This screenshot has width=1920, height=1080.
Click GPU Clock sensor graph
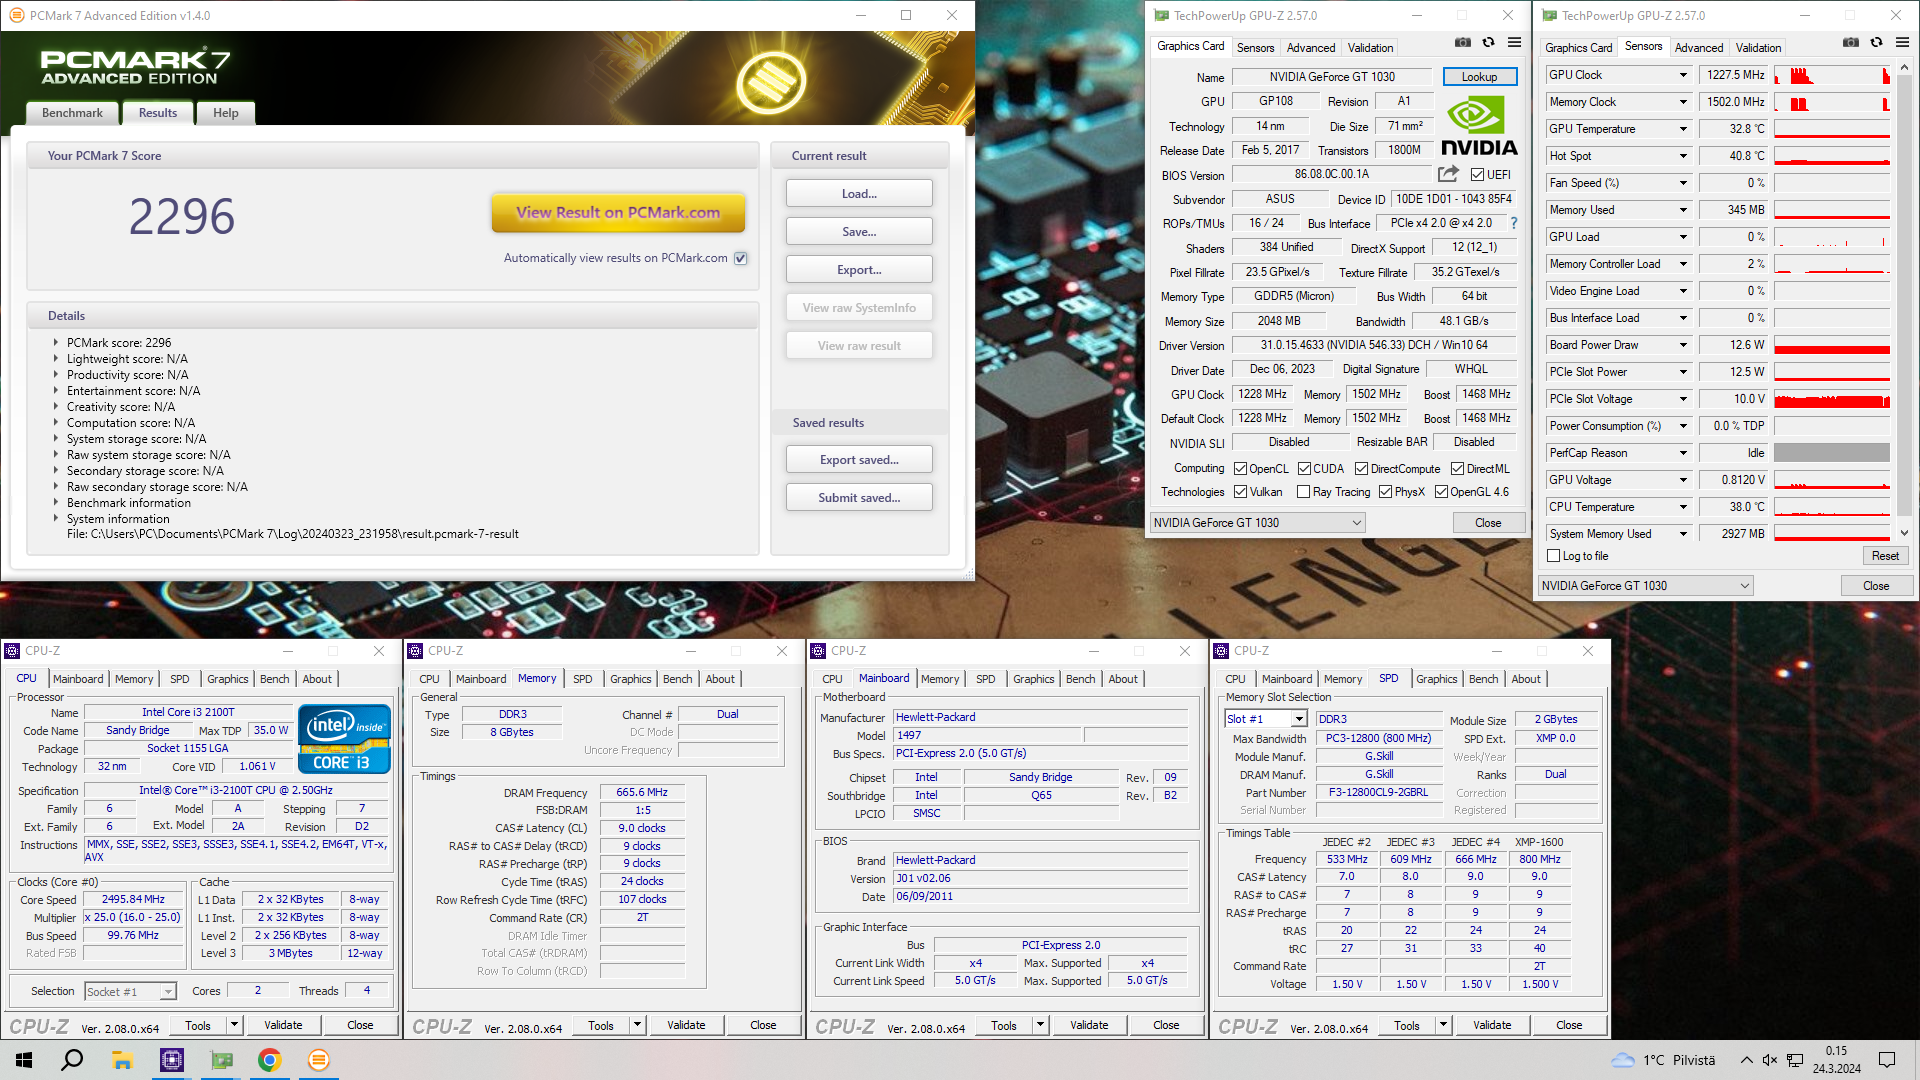pyautogui.click(x=1832, y=75)
